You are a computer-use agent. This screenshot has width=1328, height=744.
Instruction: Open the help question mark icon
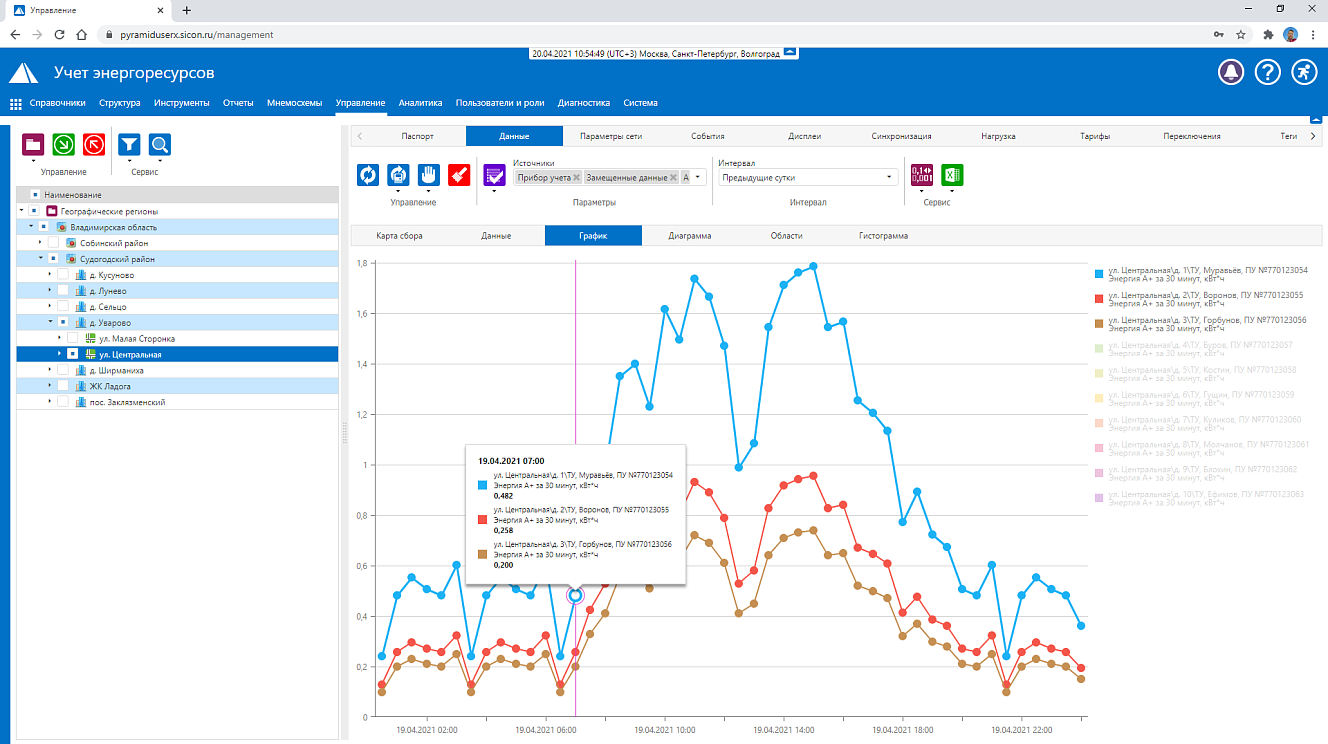(x=1267, y=72)
